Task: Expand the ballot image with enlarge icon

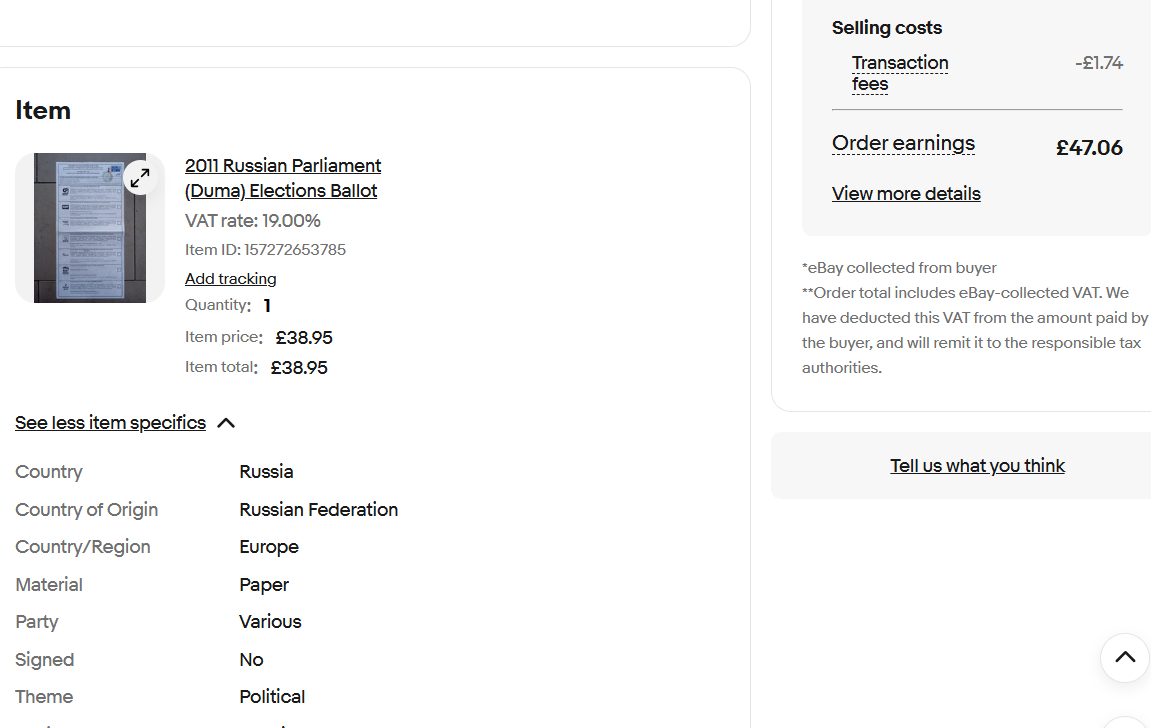Action: coord(140,178)
